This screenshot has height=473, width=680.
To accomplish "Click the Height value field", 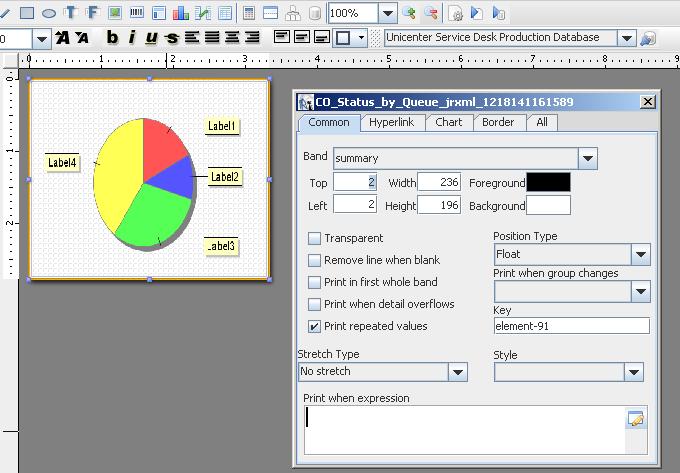I will point(439,205).
